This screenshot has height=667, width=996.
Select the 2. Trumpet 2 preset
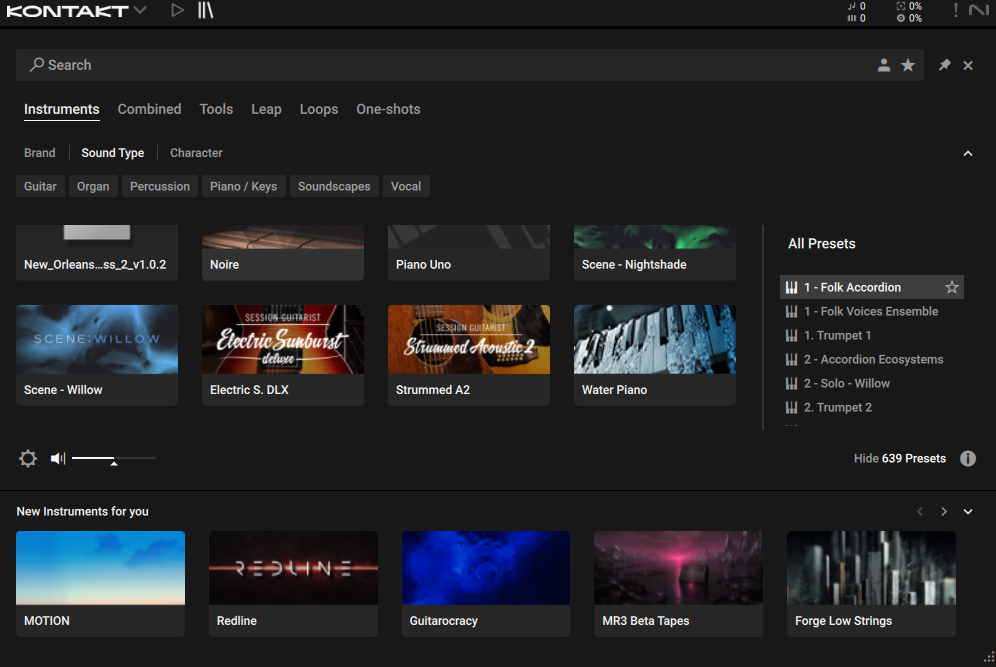pos(872,408)
